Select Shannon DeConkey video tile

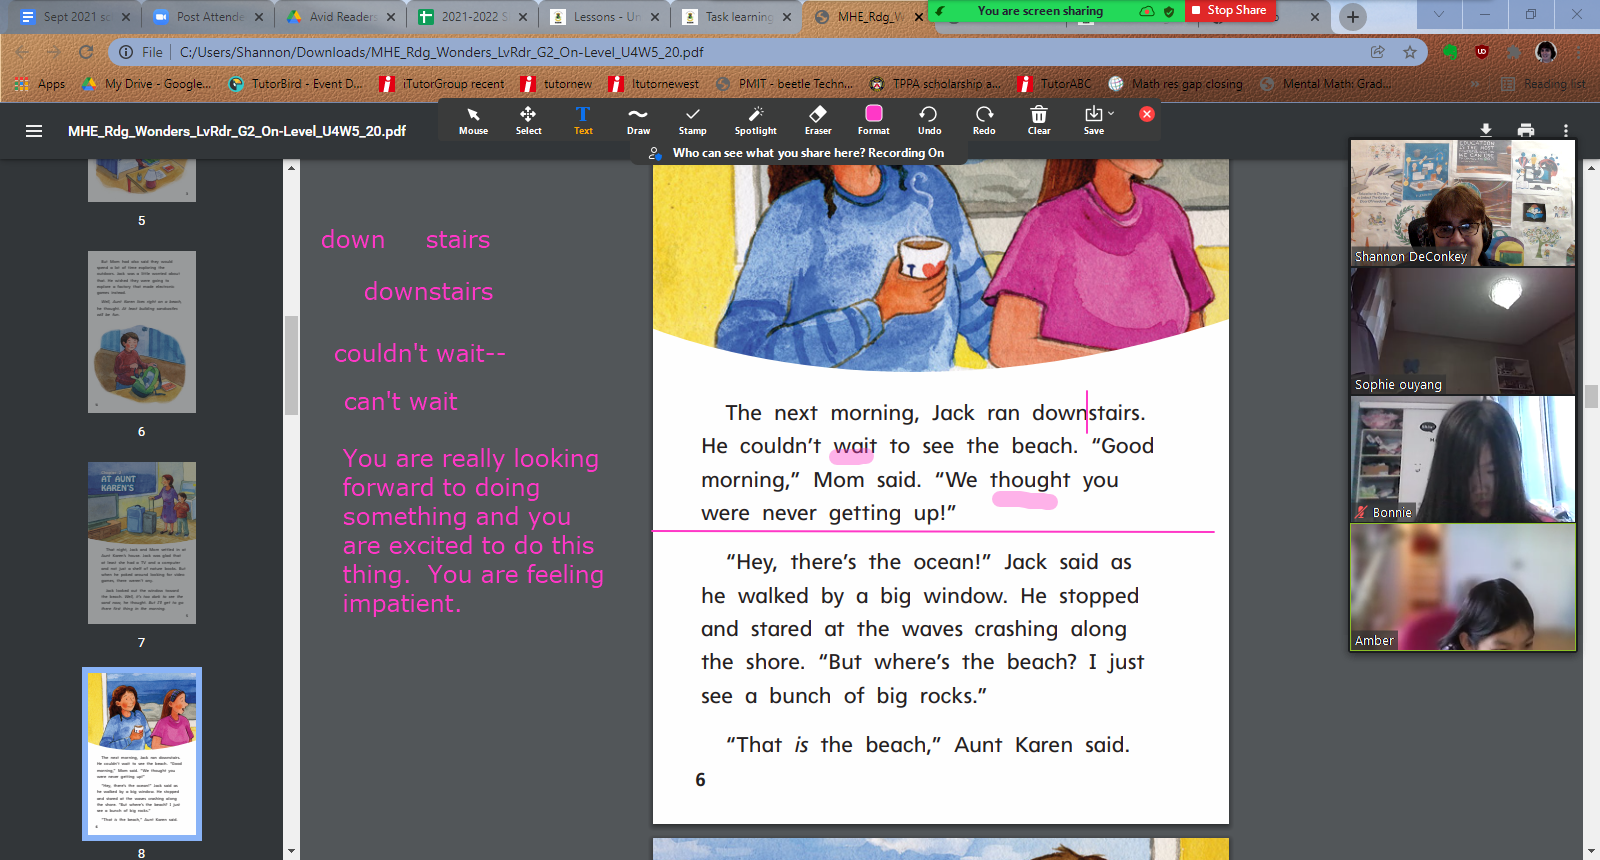click(1462, 203)
